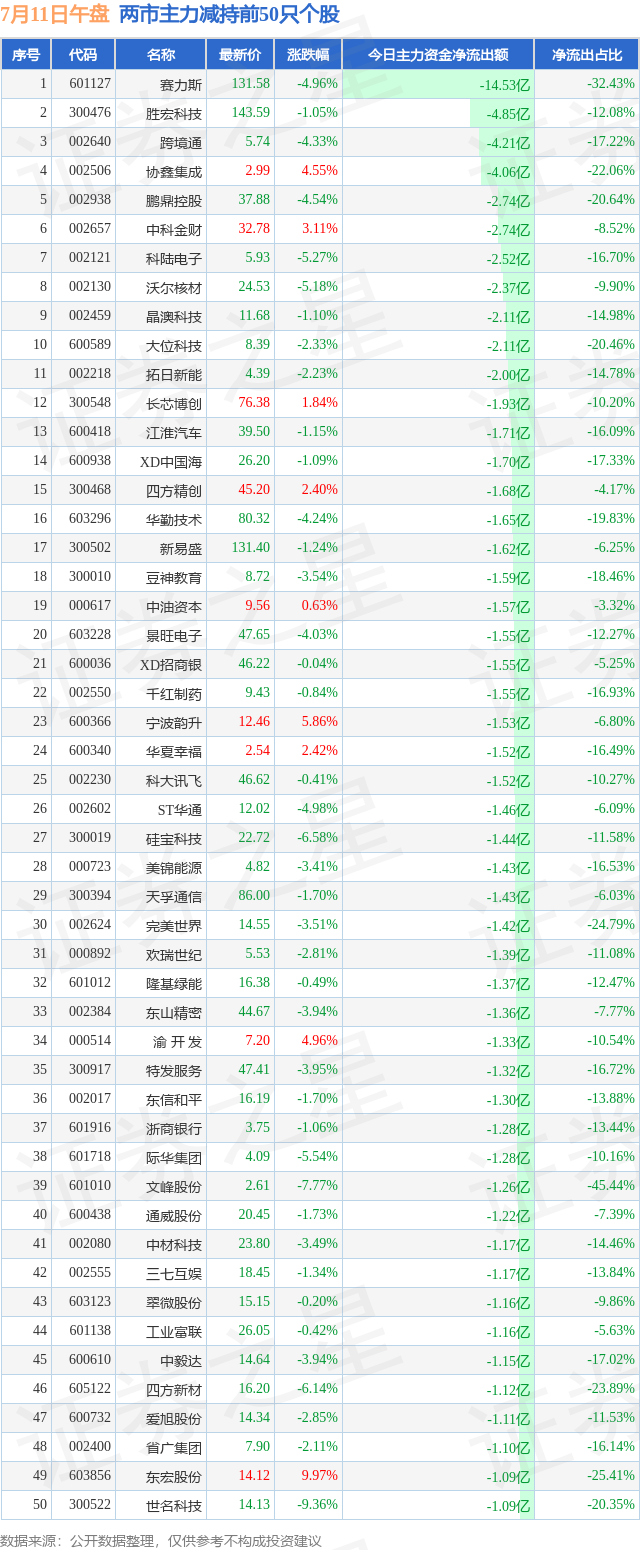Select stock name 新易盛
This screenshot has height=1550, width=640.
(181, 548)
